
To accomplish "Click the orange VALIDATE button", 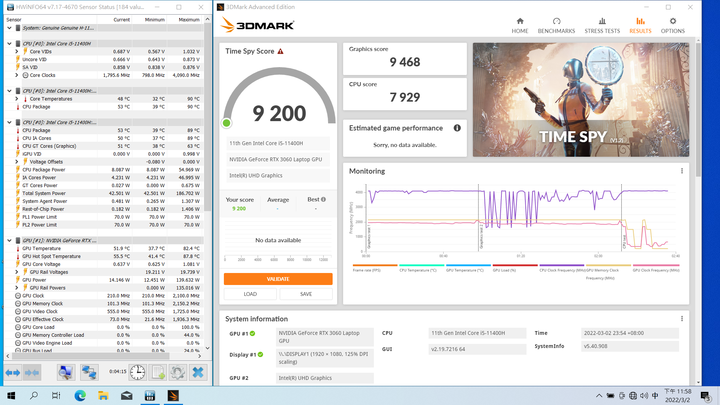I will [x=278, y=279].
